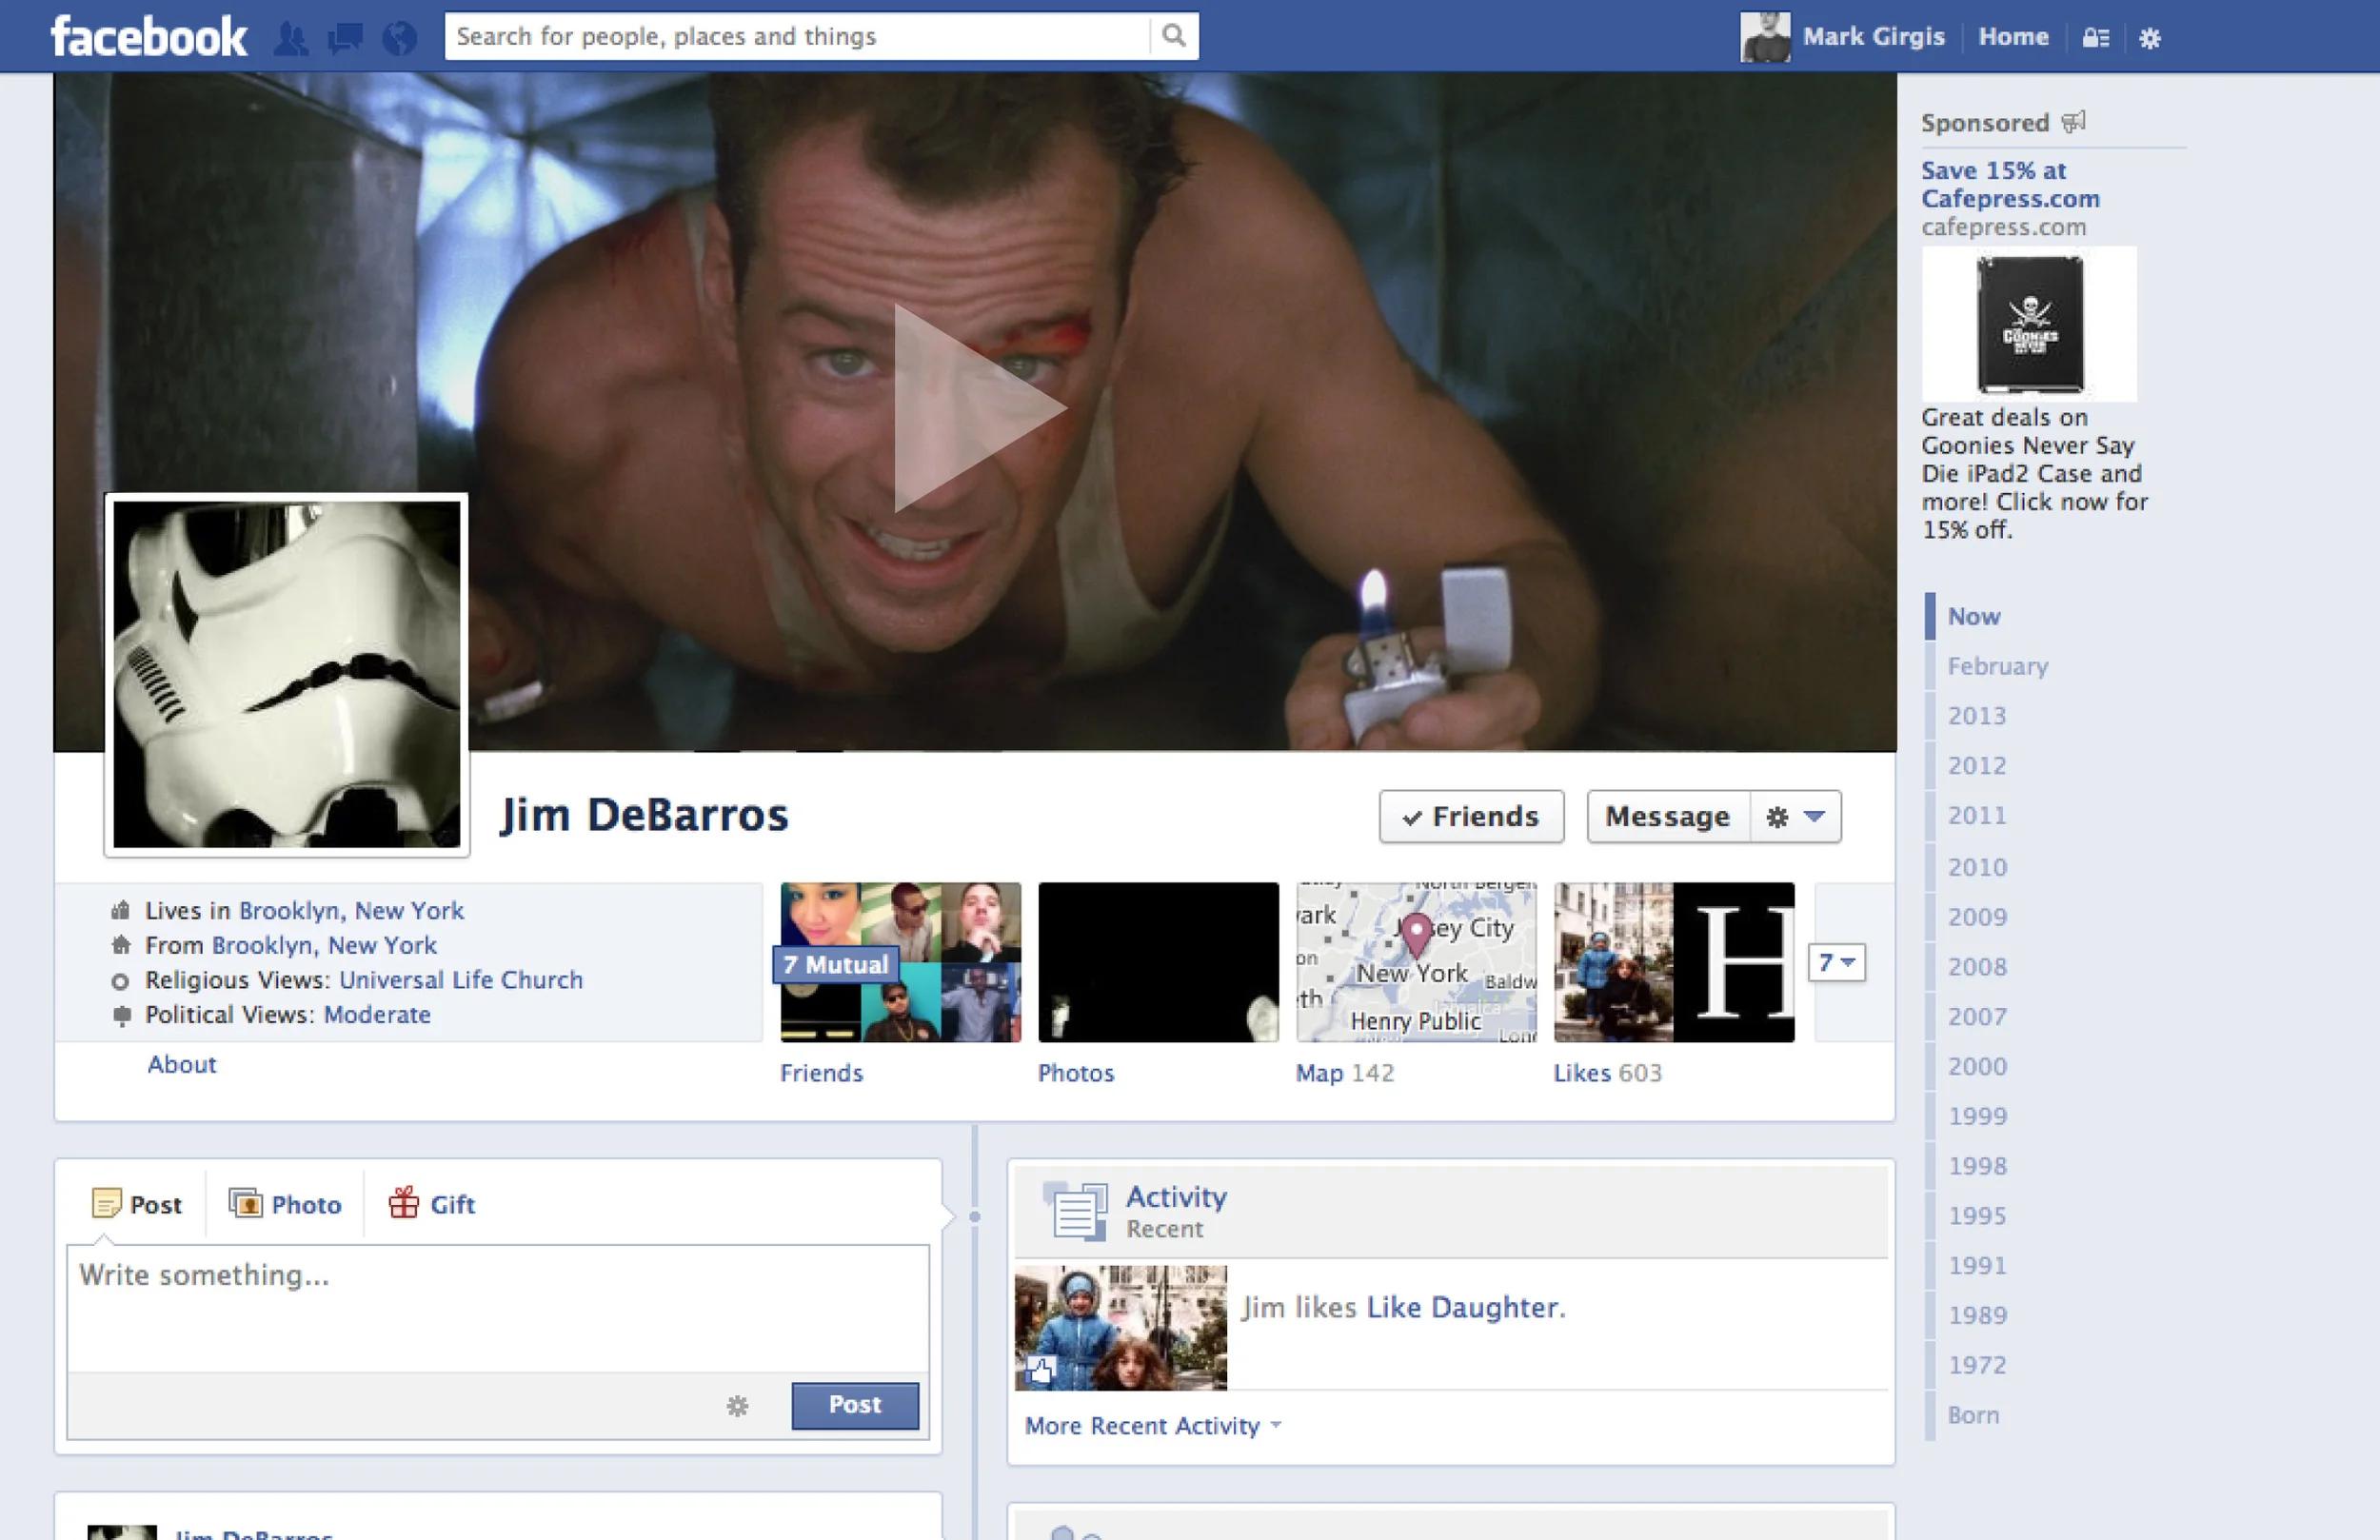Open the account settings gear in header
The width and height of the screenshot is (2380, 1540).
coord(2150,38)
